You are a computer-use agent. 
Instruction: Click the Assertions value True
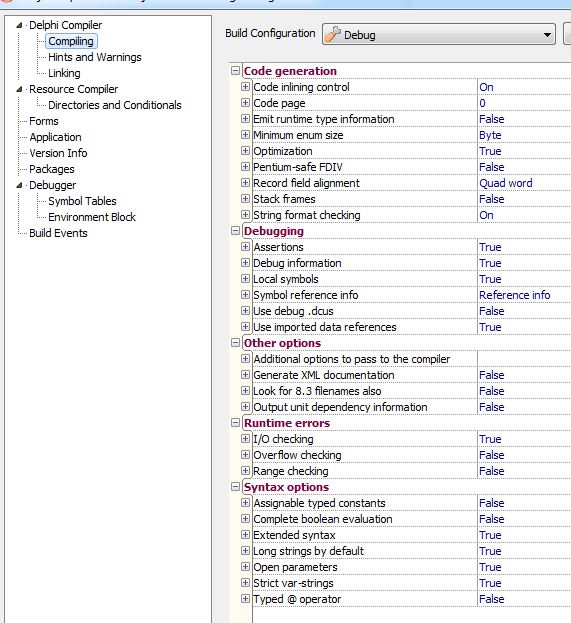point(490,247)
